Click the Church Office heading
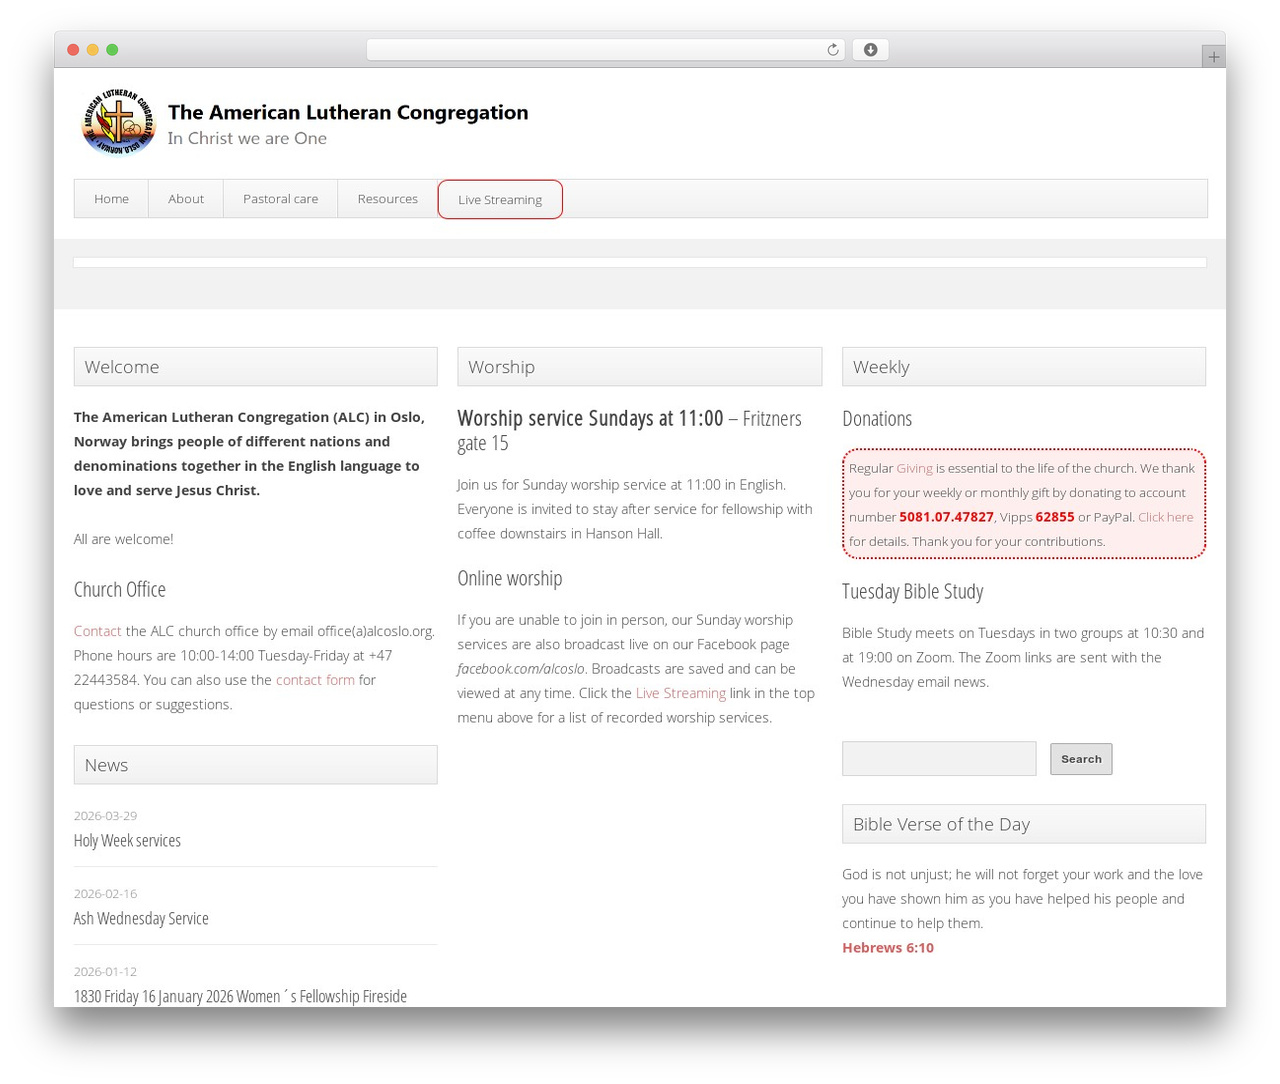Screen dimensions: 1280x1084 click(120, 589)
